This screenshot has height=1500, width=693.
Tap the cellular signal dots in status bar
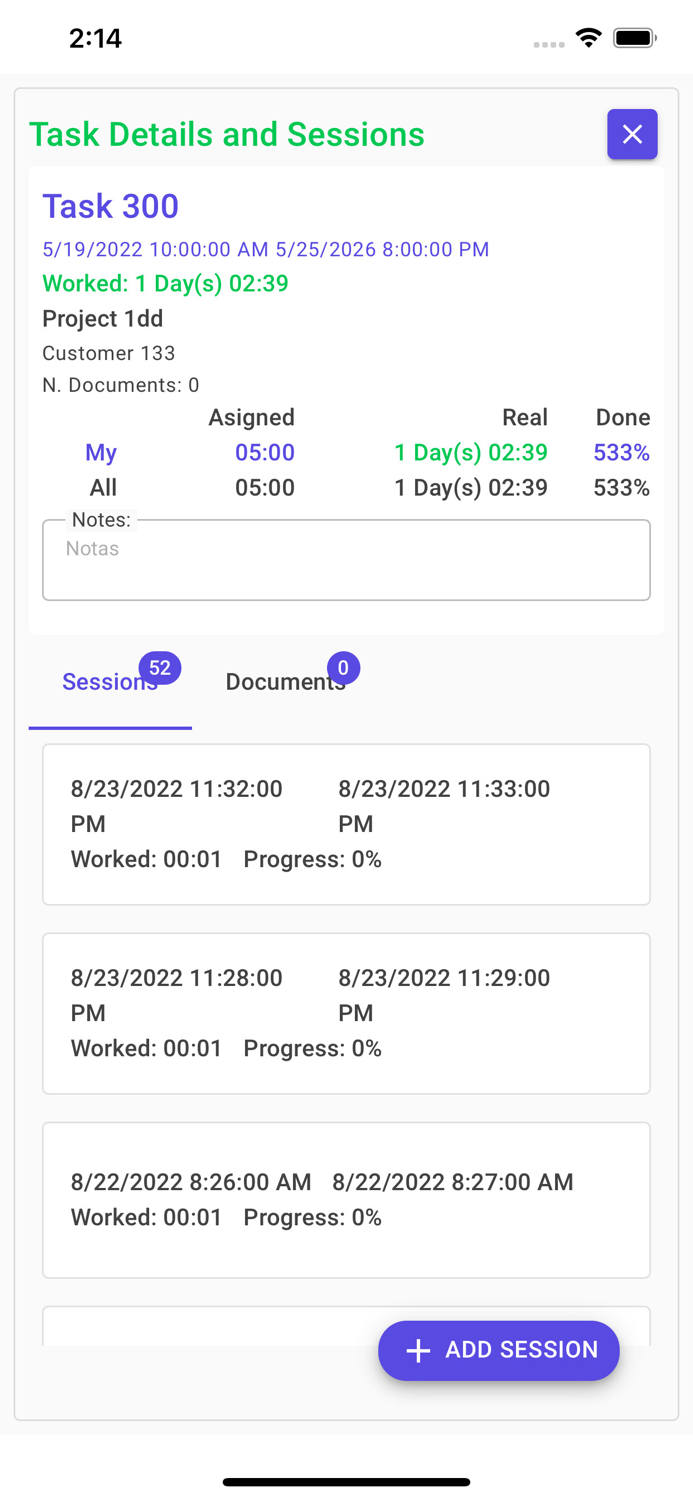pyautogui.click(x=549, y=45)
